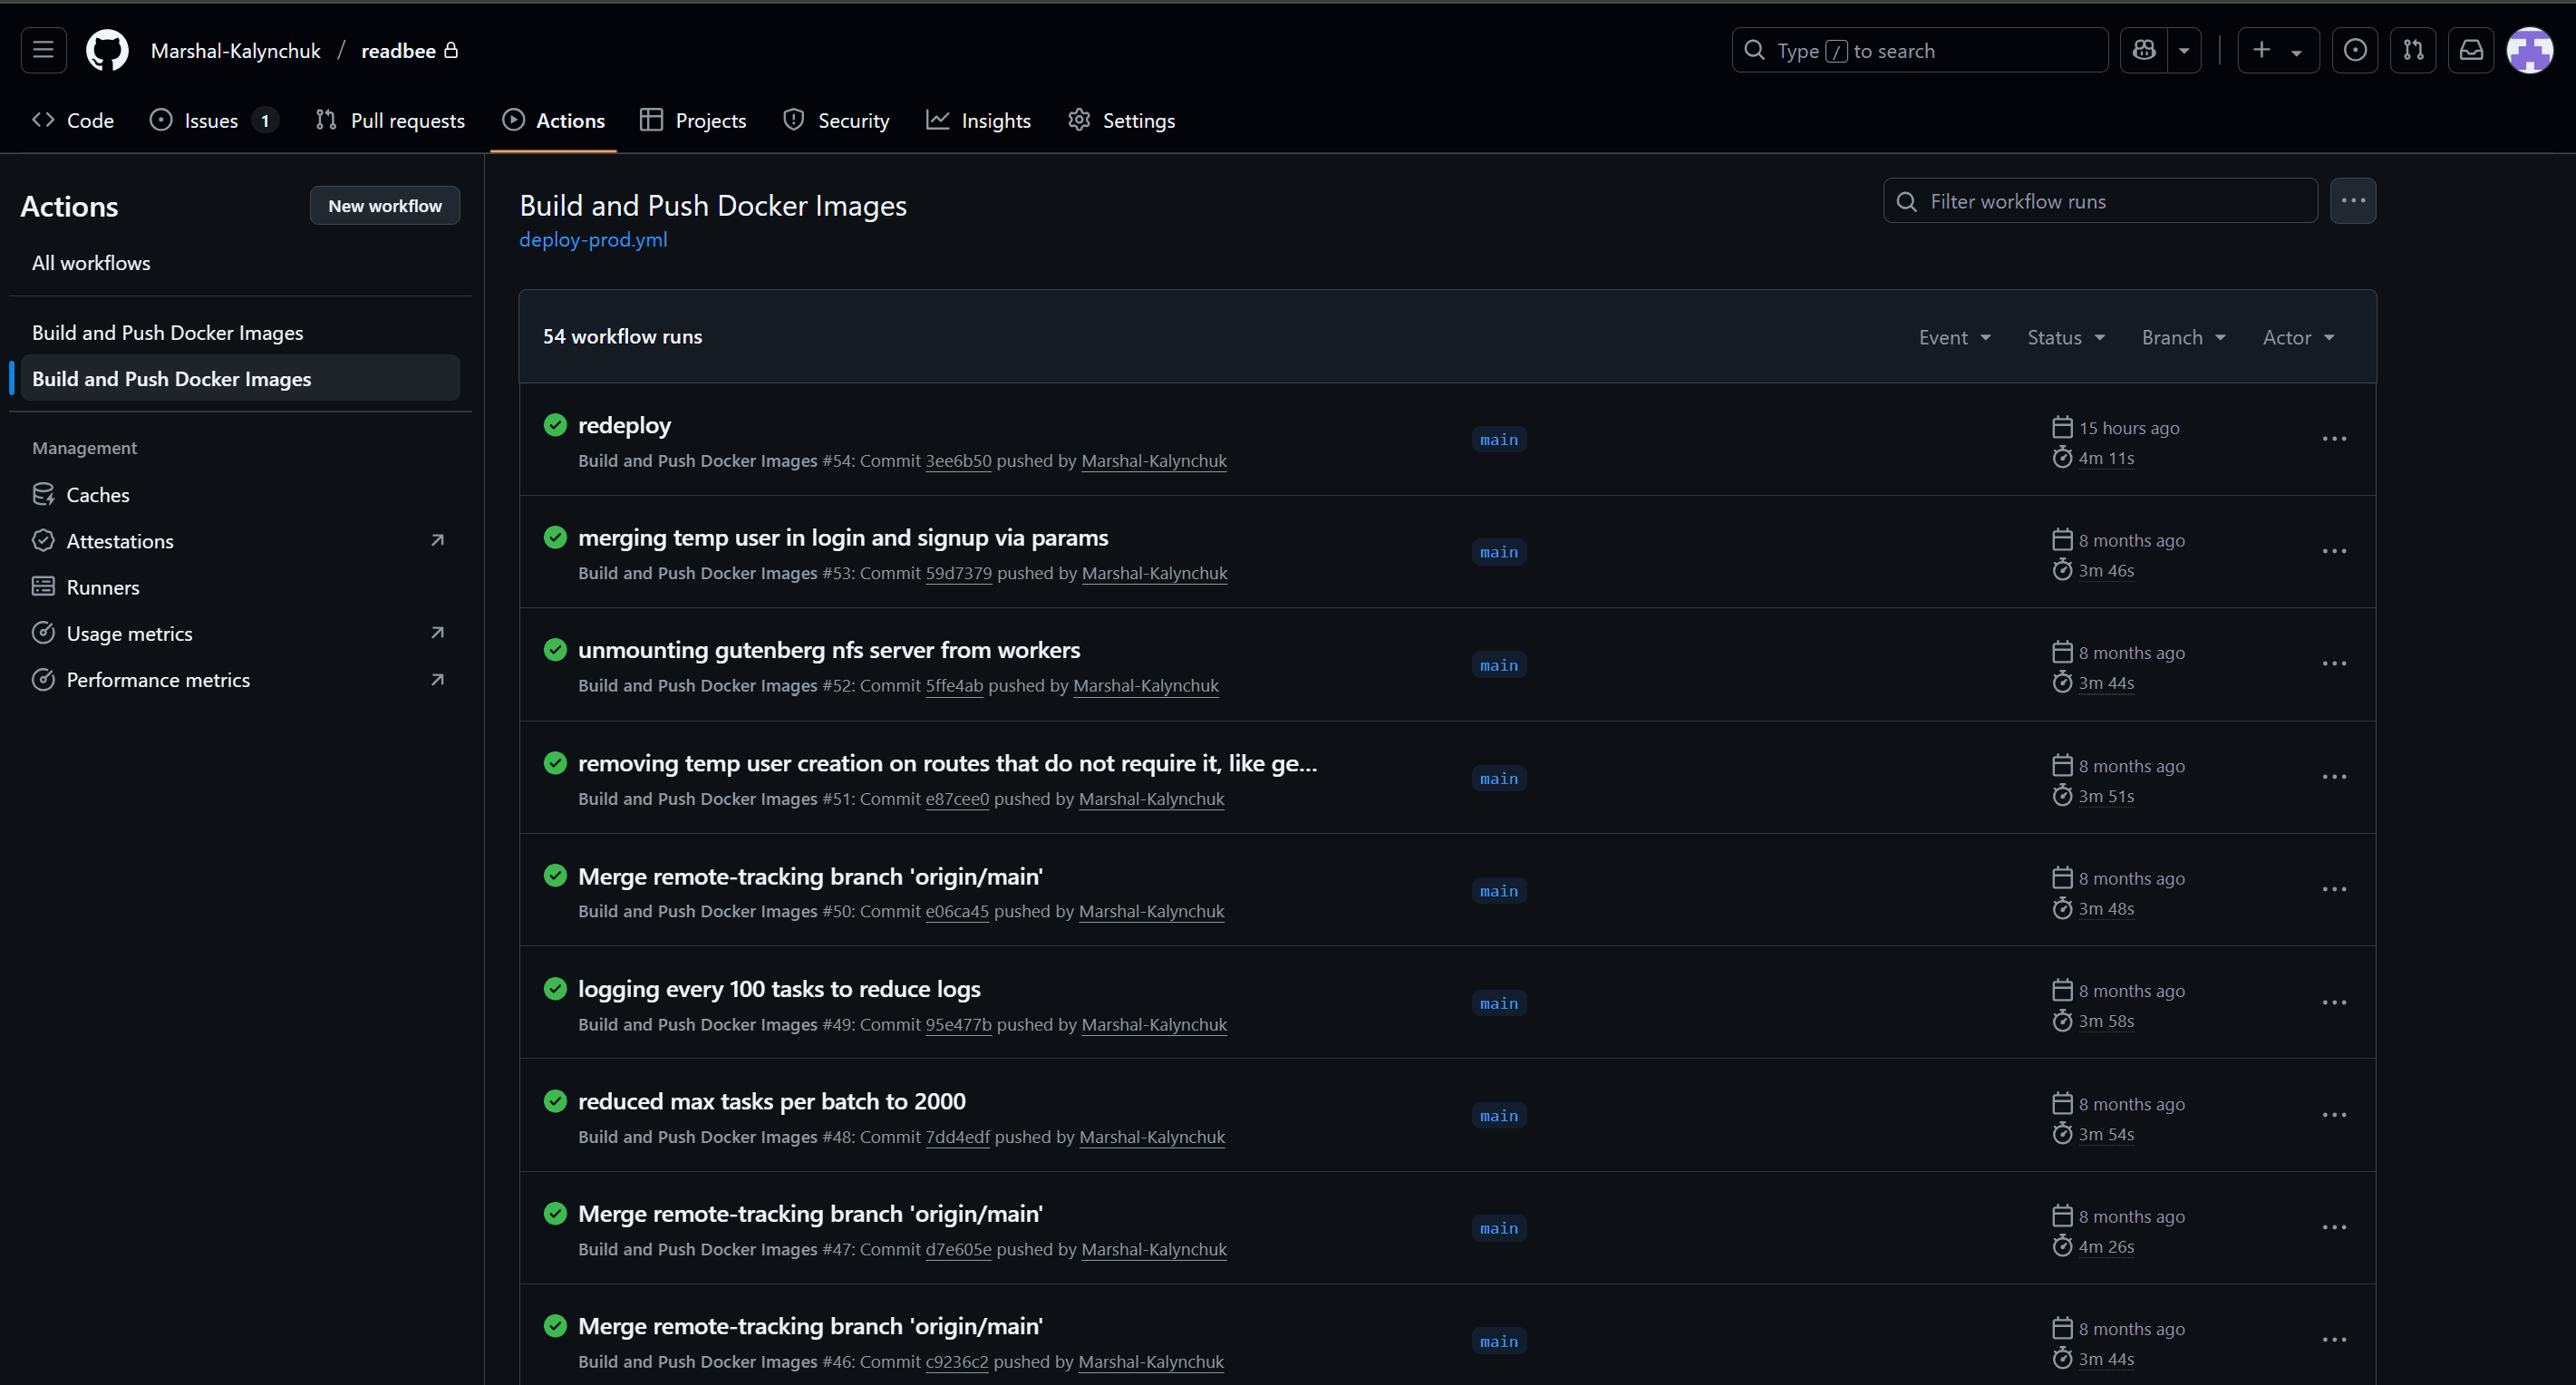
Task: Click the create new plus icon
Action: 2262,50
